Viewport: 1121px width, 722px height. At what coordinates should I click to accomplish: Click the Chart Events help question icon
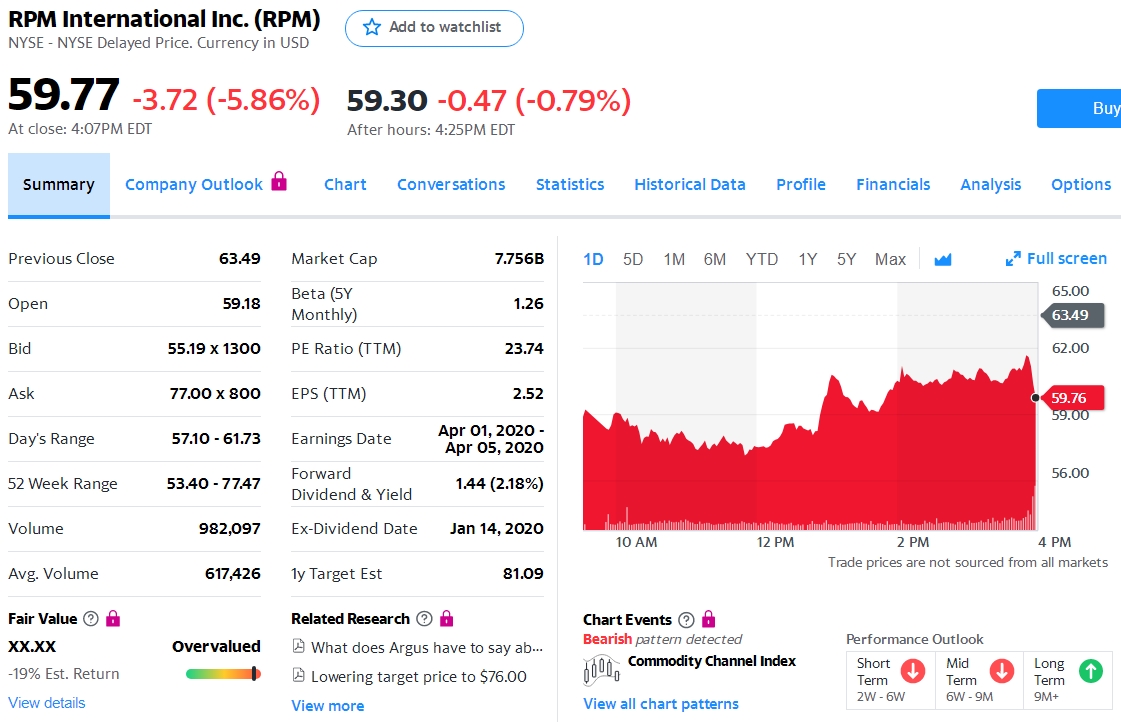click(x=686, y=619)
